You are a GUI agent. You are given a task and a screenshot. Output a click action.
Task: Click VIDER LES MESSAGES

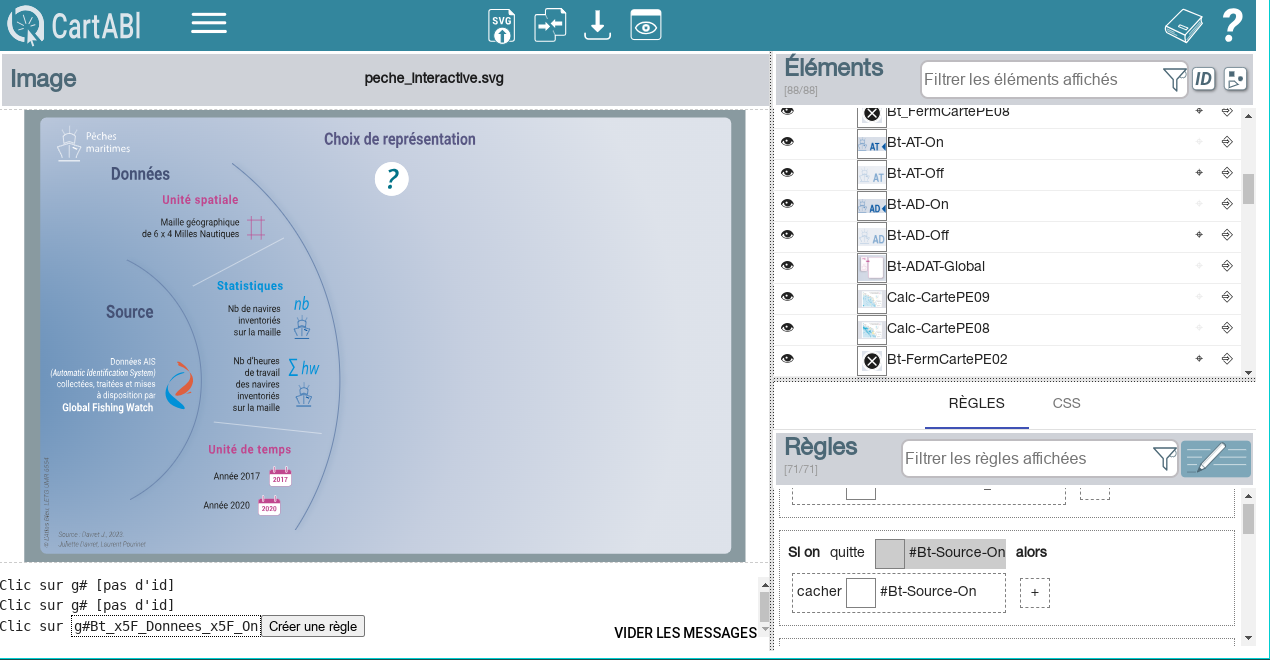tap(685, 633)
